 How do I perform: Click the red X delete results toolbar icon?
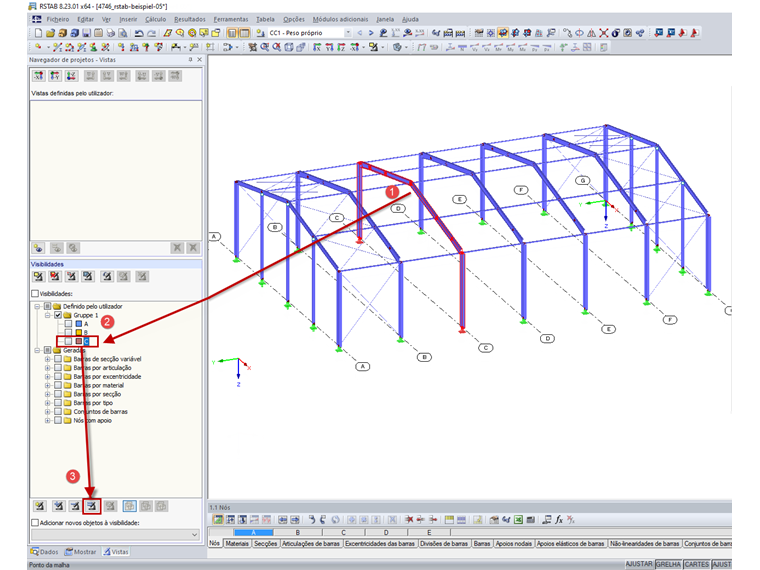coord(603,33)
